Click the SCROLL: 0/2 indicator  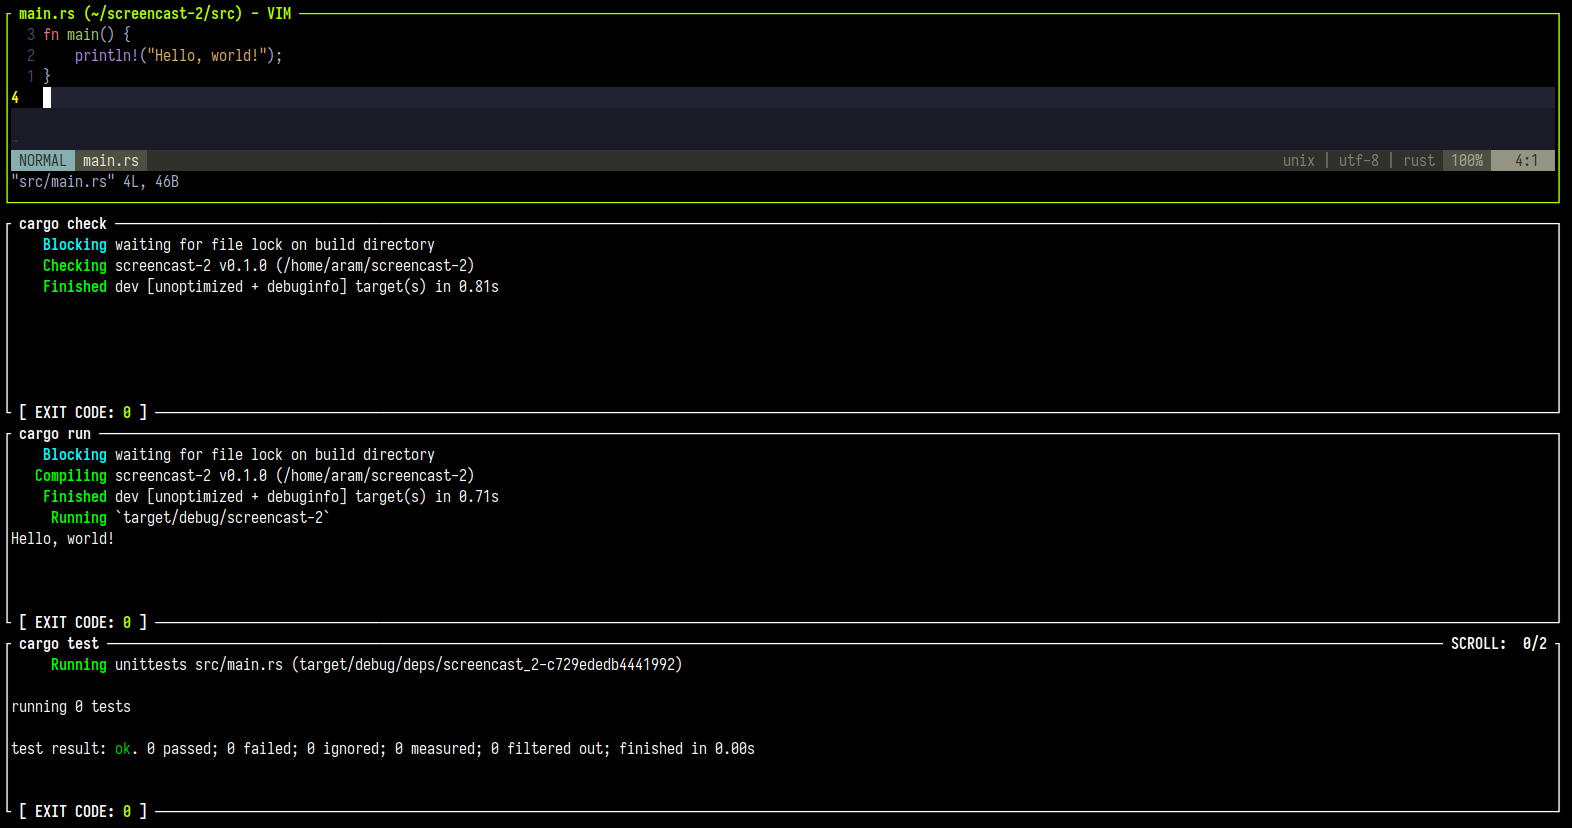pyautogui.click(x=1499, y=644)
